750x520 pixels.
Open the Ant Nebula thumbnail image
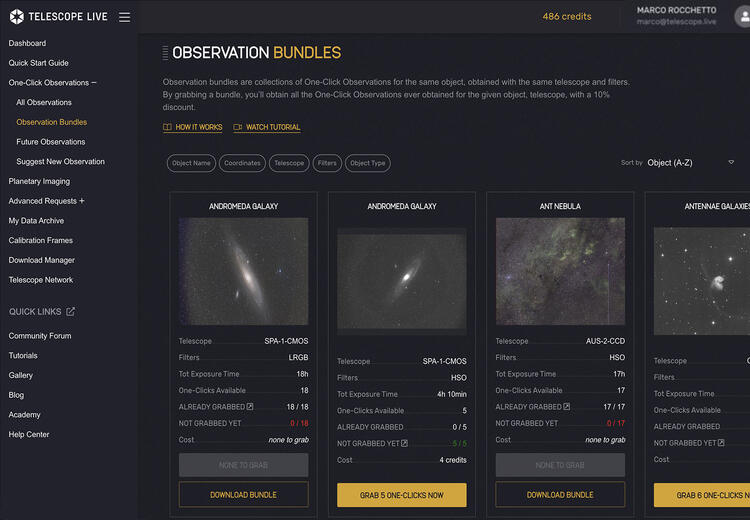coord(560,271)
